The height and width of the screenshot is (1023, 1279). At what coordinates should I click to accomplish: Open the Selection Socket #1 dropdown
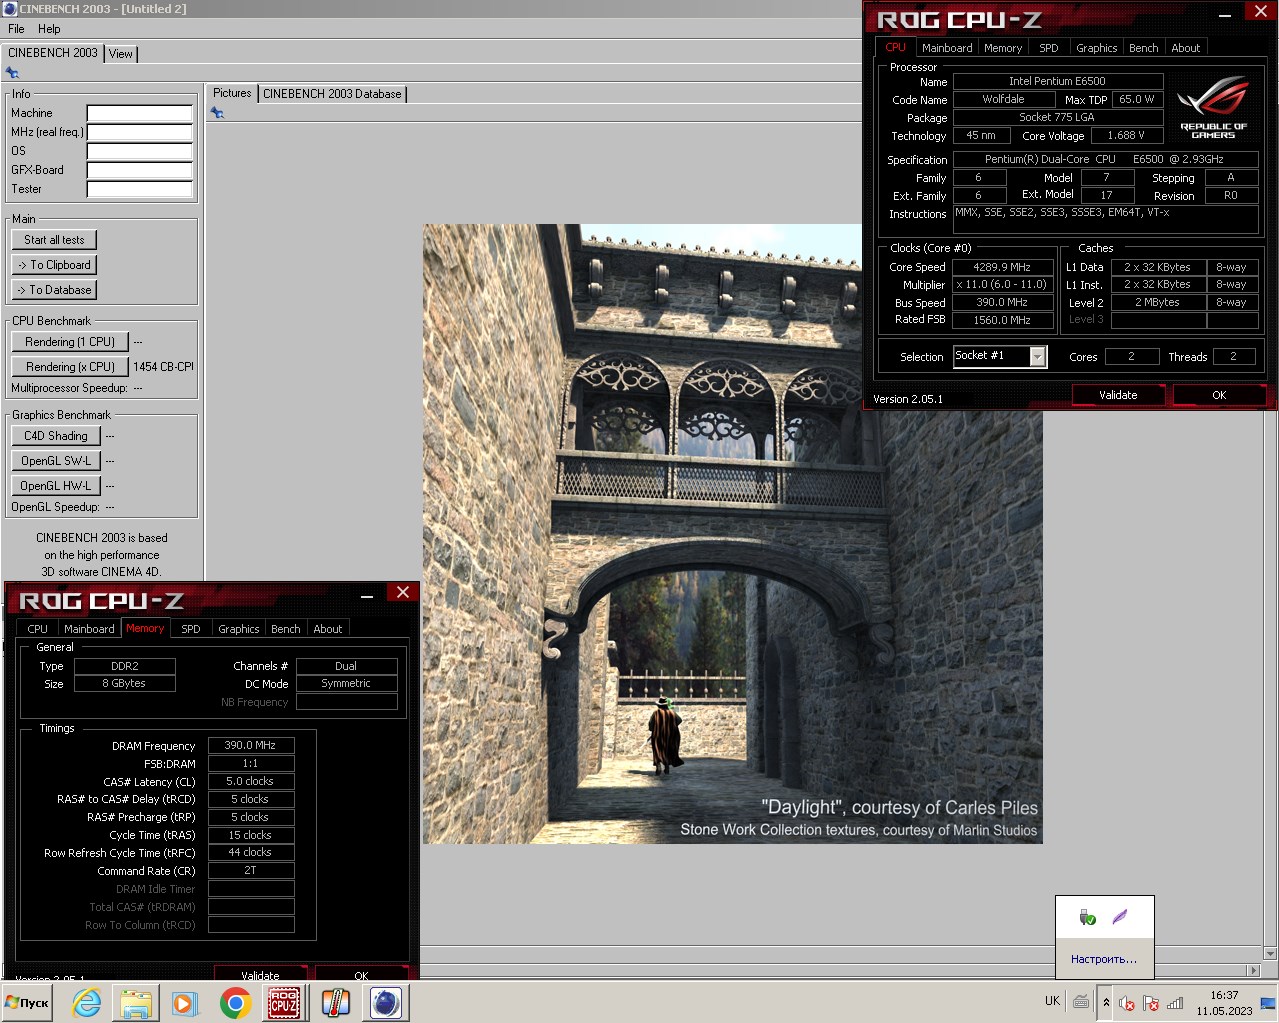(1038, 356)
